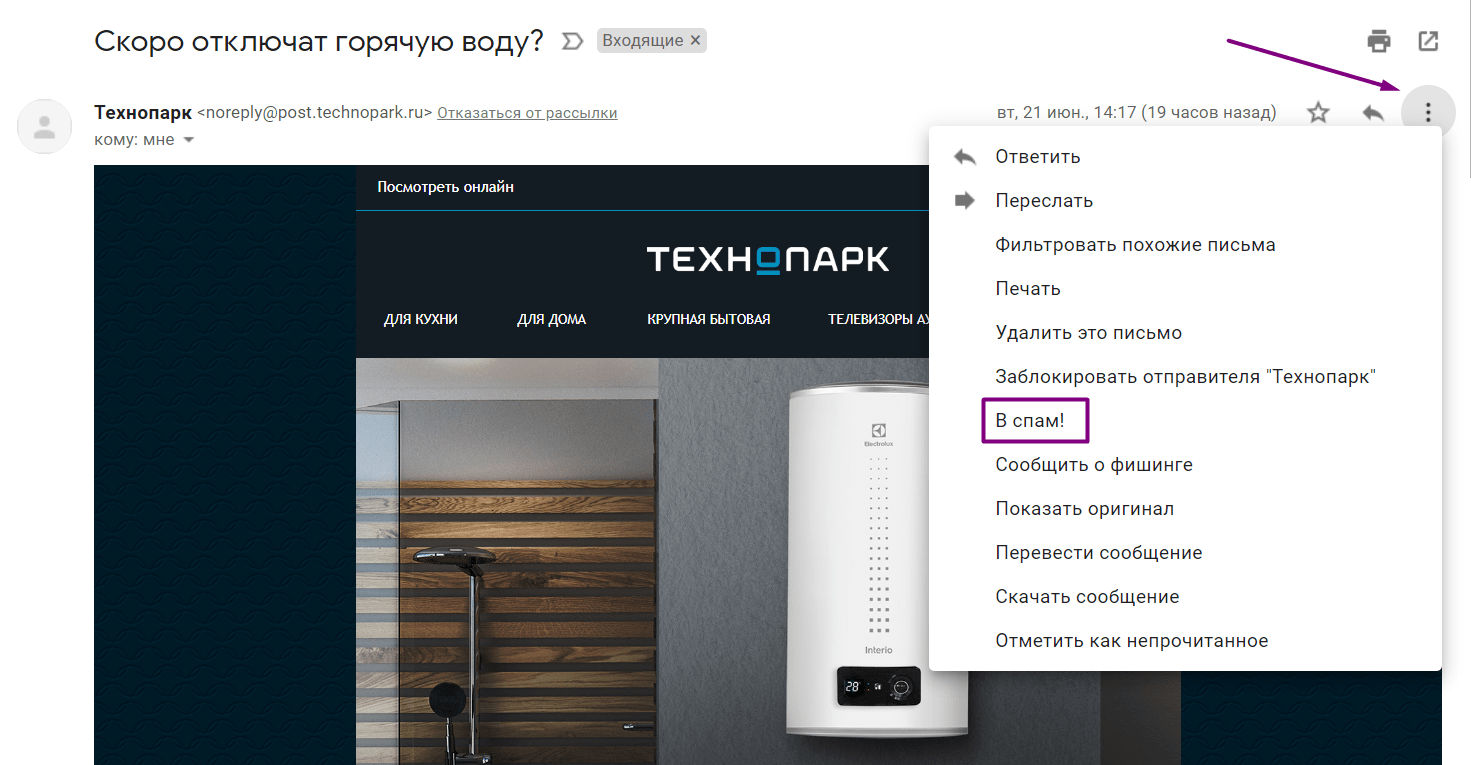
Task: Open email in new window icon
Action: pos(1429,41)
